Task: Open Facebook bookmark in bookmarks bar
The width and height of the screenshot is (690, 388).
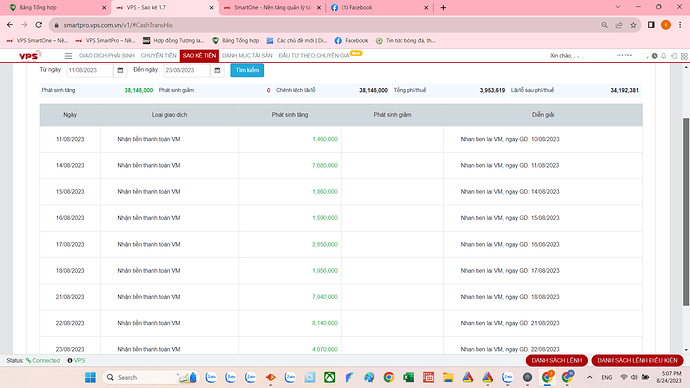Action: pos(351,40)
